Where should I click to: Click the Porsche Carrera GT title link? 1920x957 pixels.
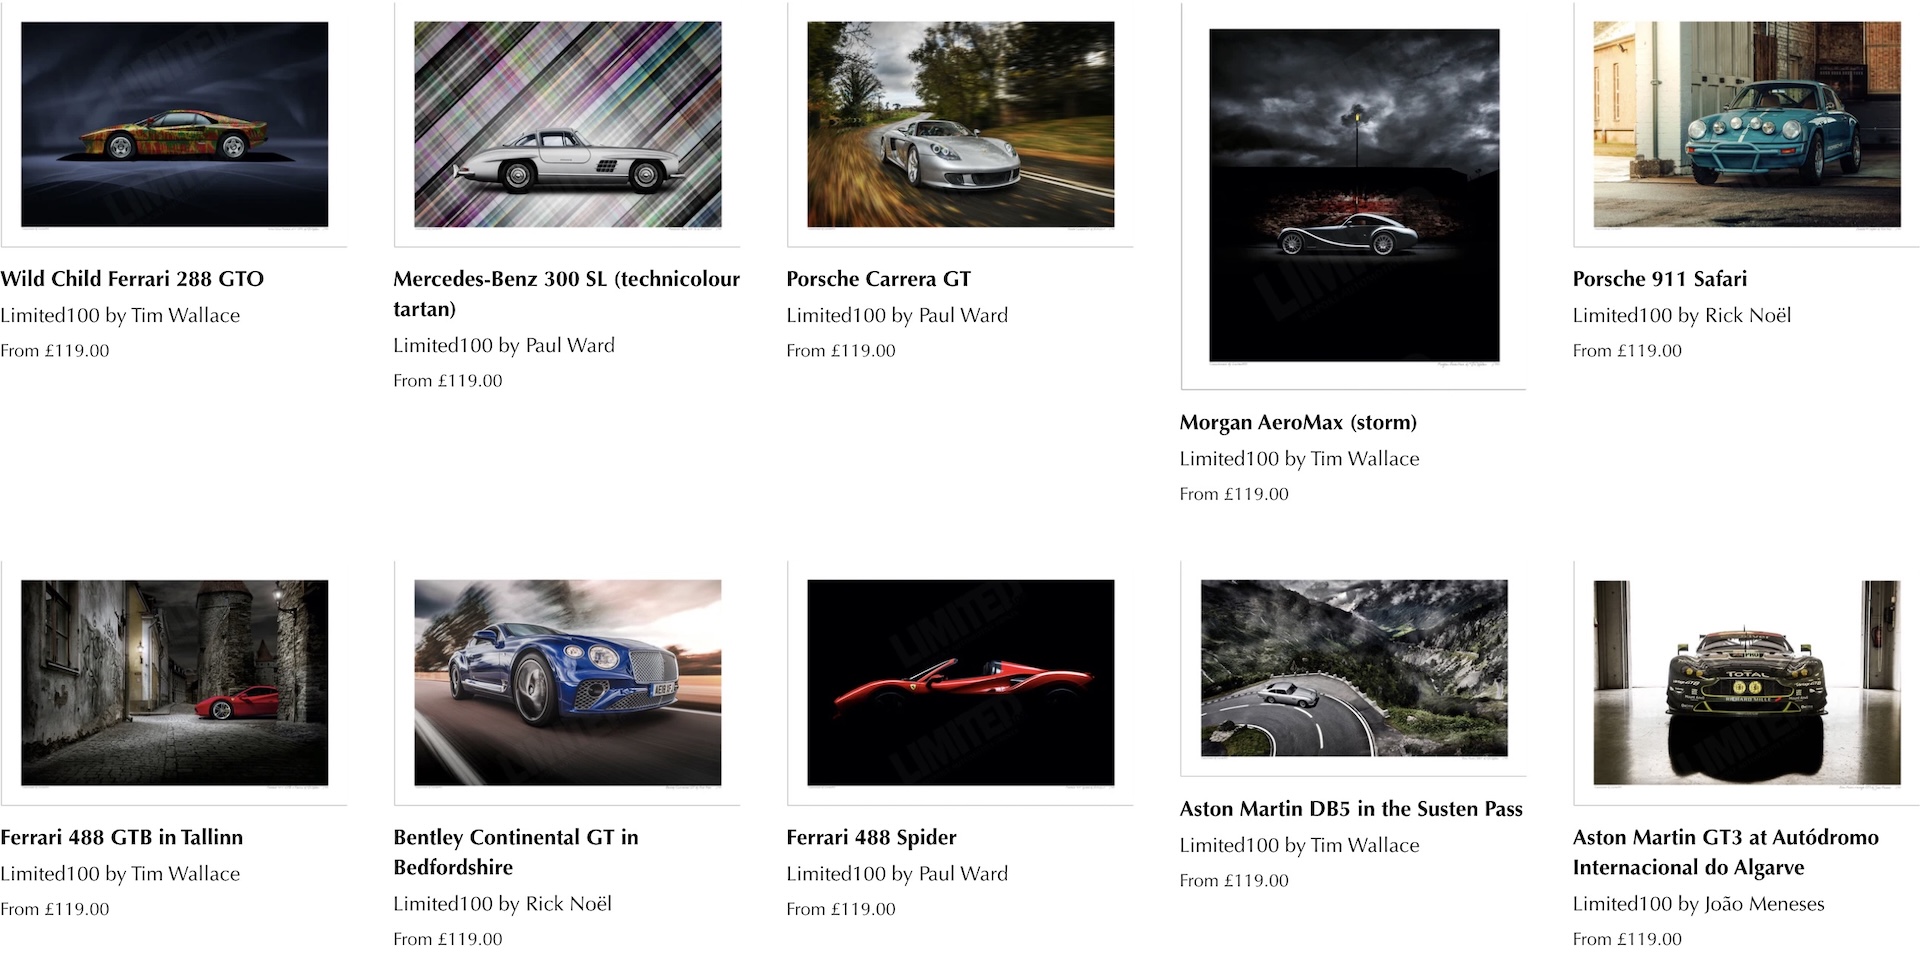(x=878, y=279)
